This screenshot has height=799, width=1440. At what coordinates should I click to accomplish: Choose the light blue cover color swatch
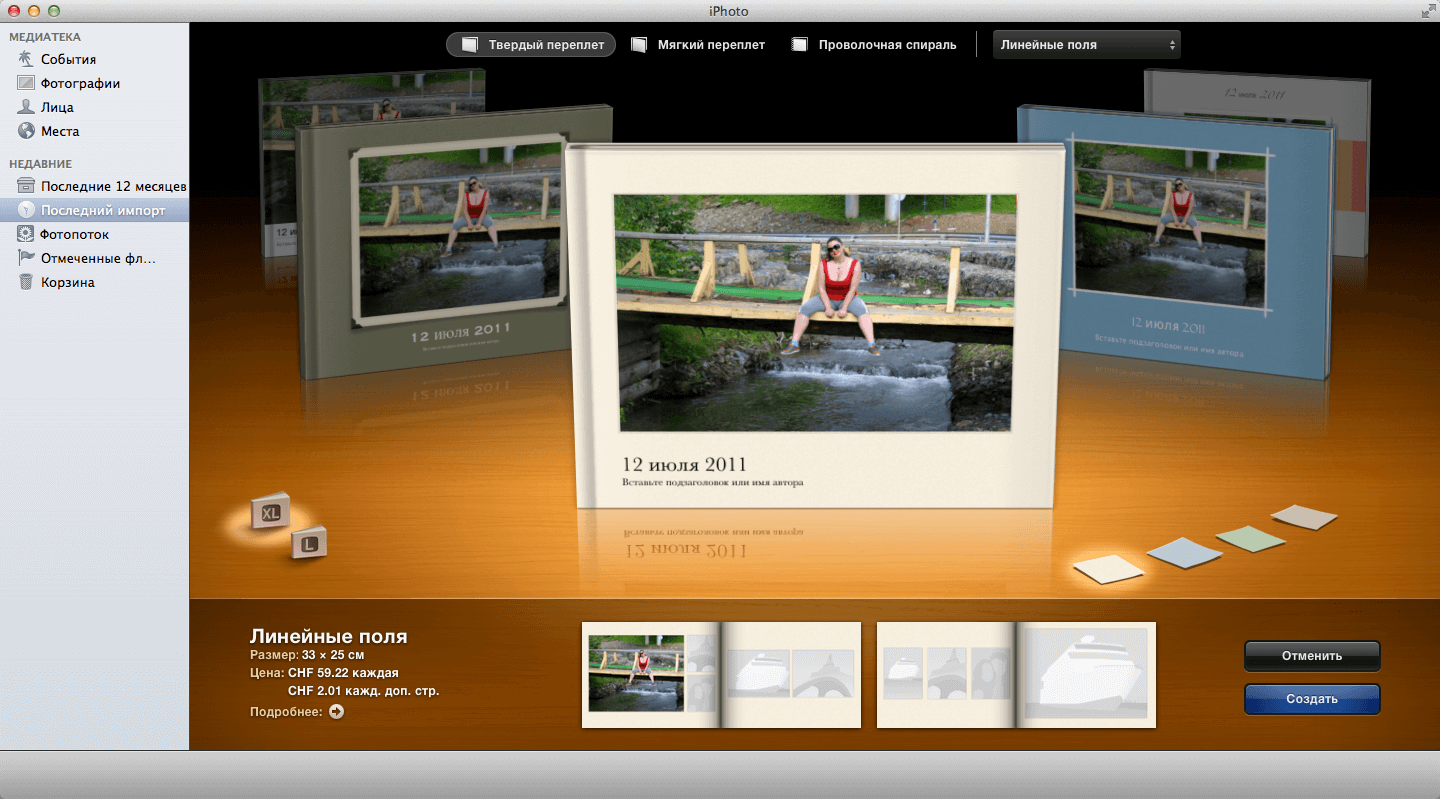(1184, 552)
